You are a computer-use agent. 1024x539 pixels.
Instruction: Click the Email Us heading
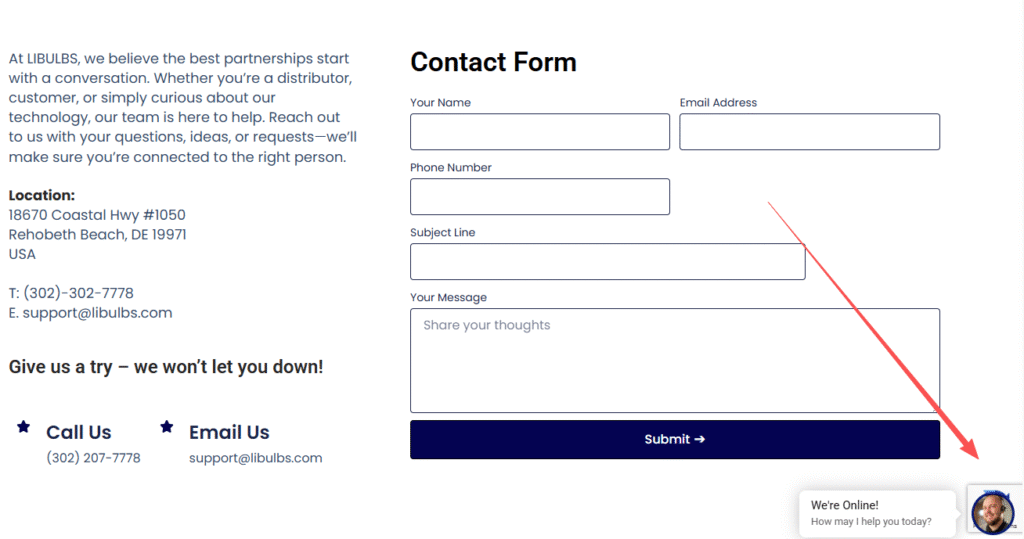[229, 432]
